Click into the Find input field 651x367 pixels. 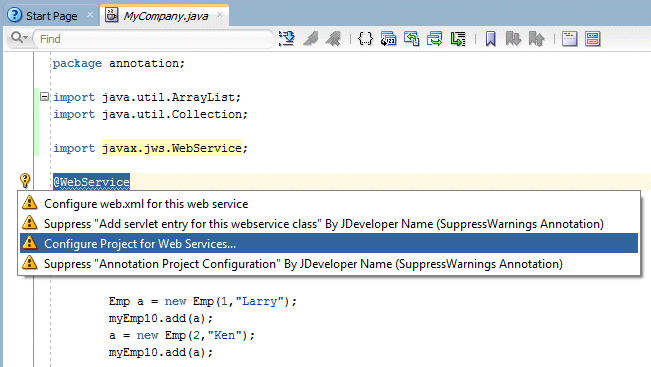(154, 39)
